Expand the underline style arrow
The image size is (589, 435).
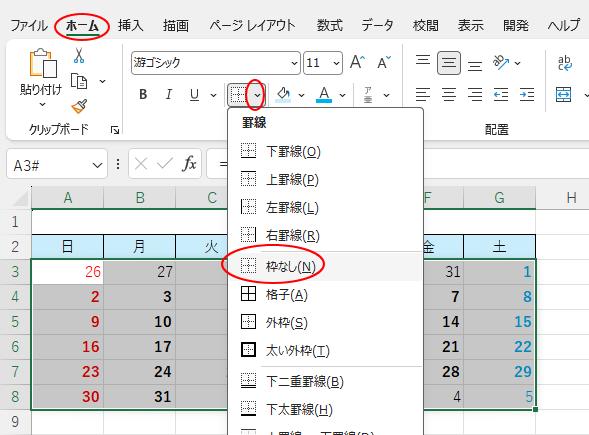tap(213, 95)
